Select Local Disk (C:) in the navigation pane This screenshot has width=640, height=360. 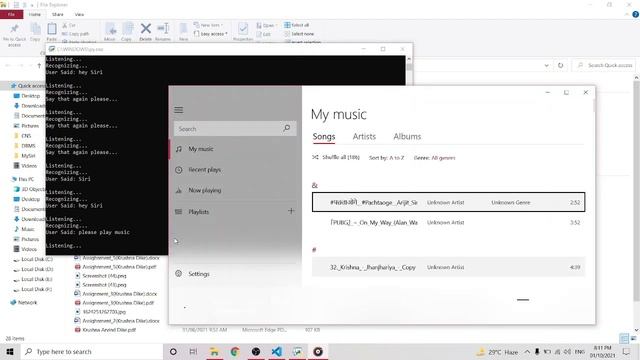pyautogui.click(x=33, y=259)
